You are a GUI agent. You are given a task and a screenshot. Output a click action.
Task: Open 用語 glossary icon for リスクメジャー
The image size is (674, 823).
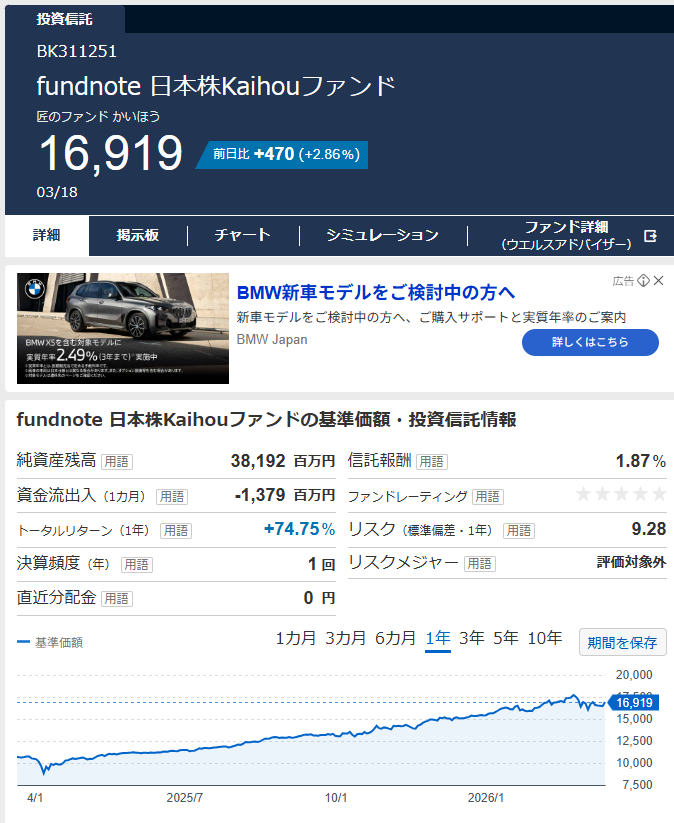478,564
